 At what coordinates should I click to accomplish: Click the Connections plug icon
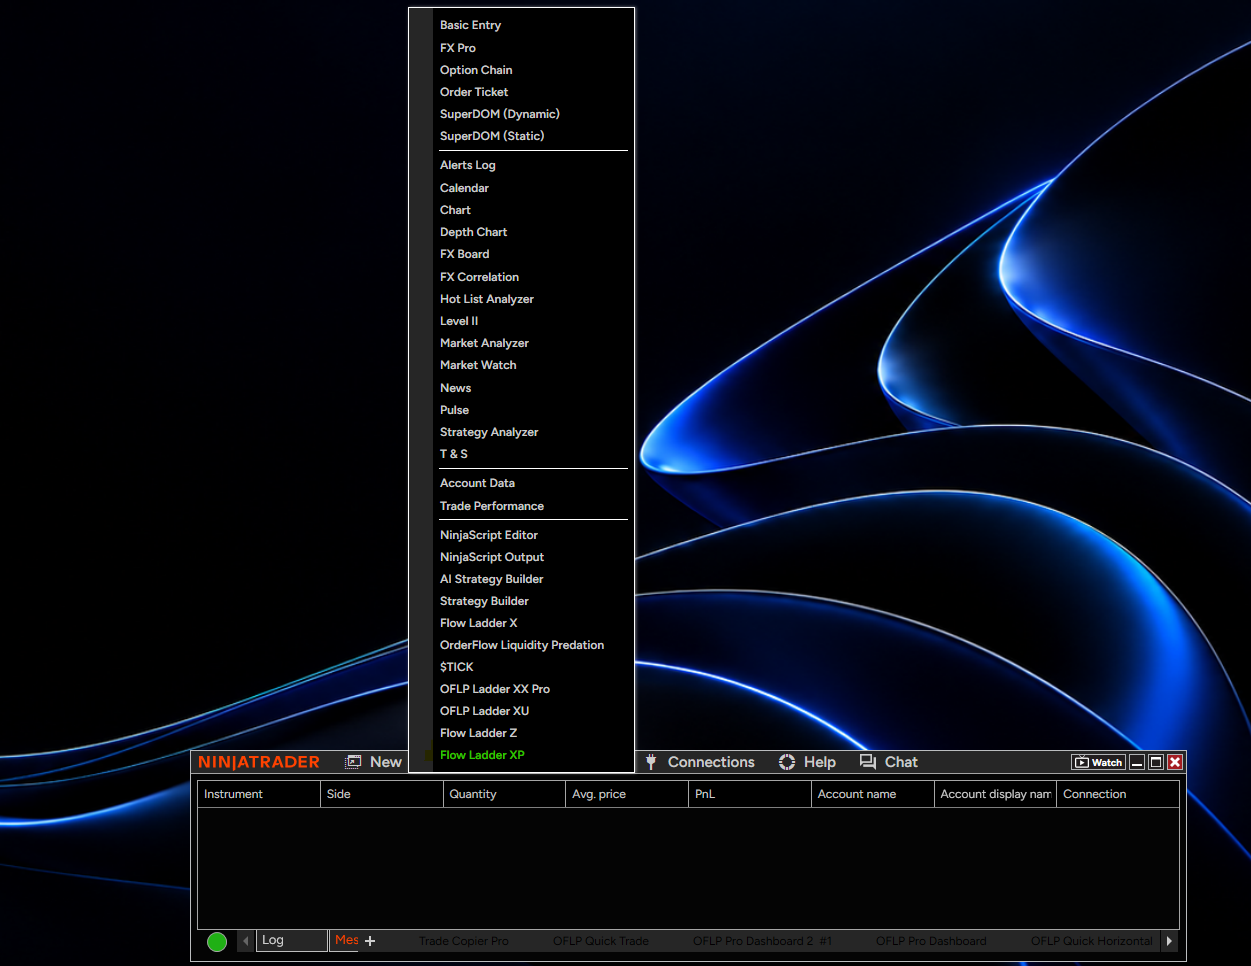click(x=651, y=762)
